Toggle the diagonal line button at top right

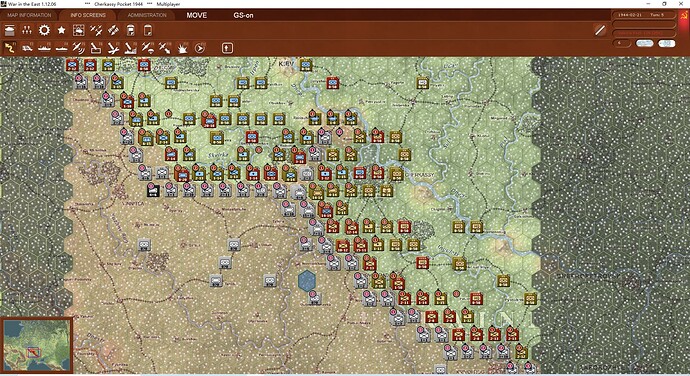[600, 30]
